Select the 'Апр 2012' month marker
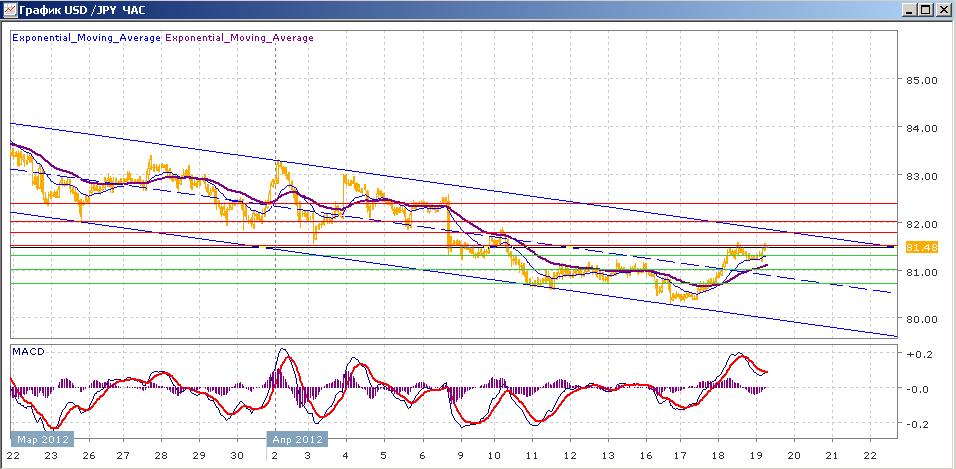 coord(297,439)
